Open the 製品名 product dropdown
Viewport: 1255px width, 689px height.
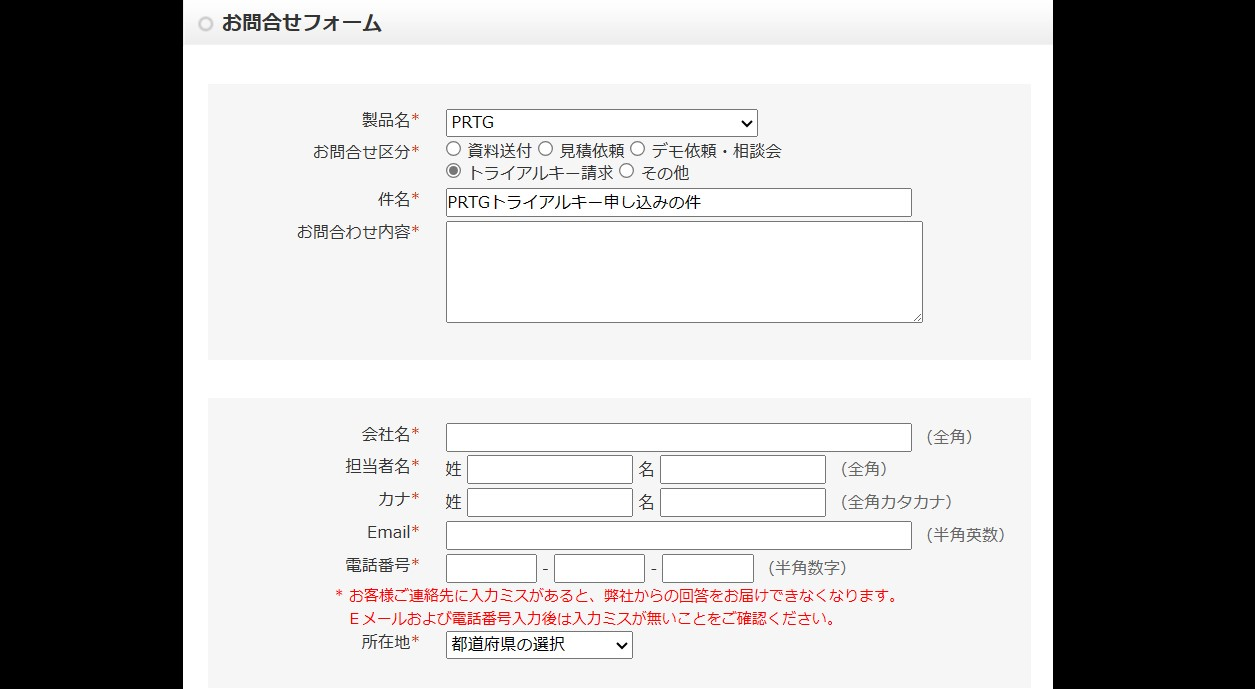[602, 123]
